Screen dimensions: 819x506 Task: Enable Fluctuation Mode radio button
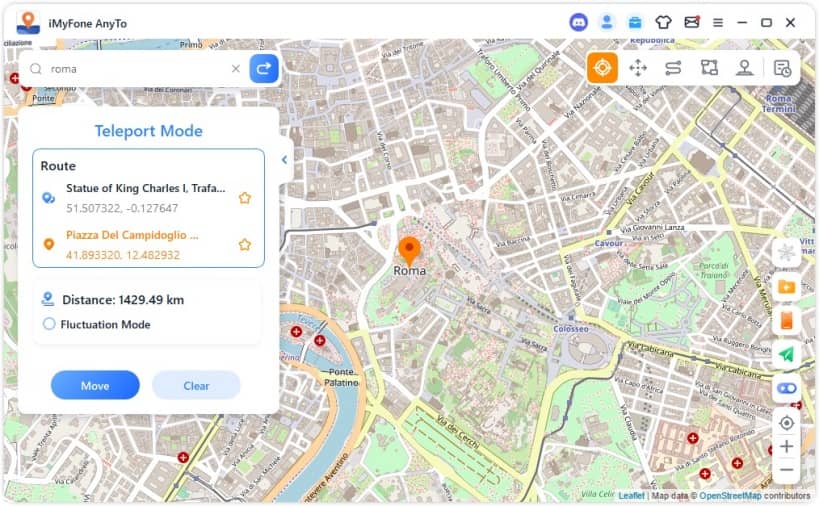(x=49, y=324)
